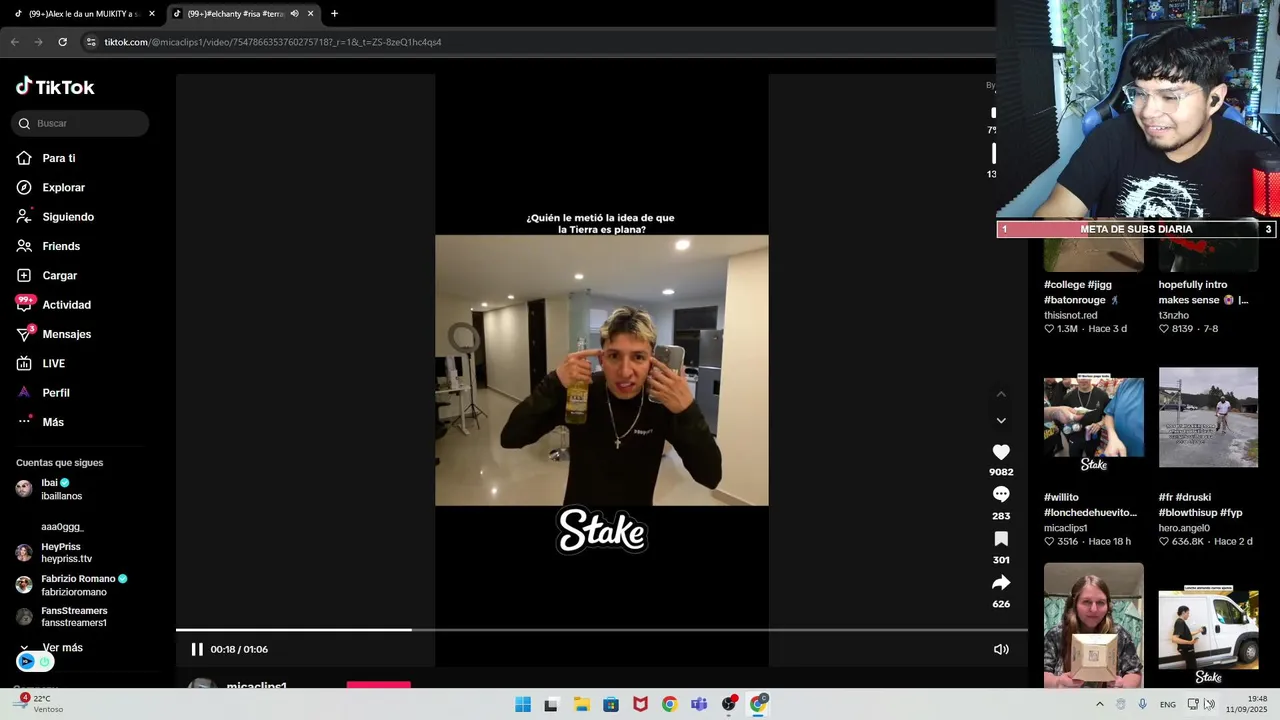
Task: Open a new browser tab
Action: (334, 14)
